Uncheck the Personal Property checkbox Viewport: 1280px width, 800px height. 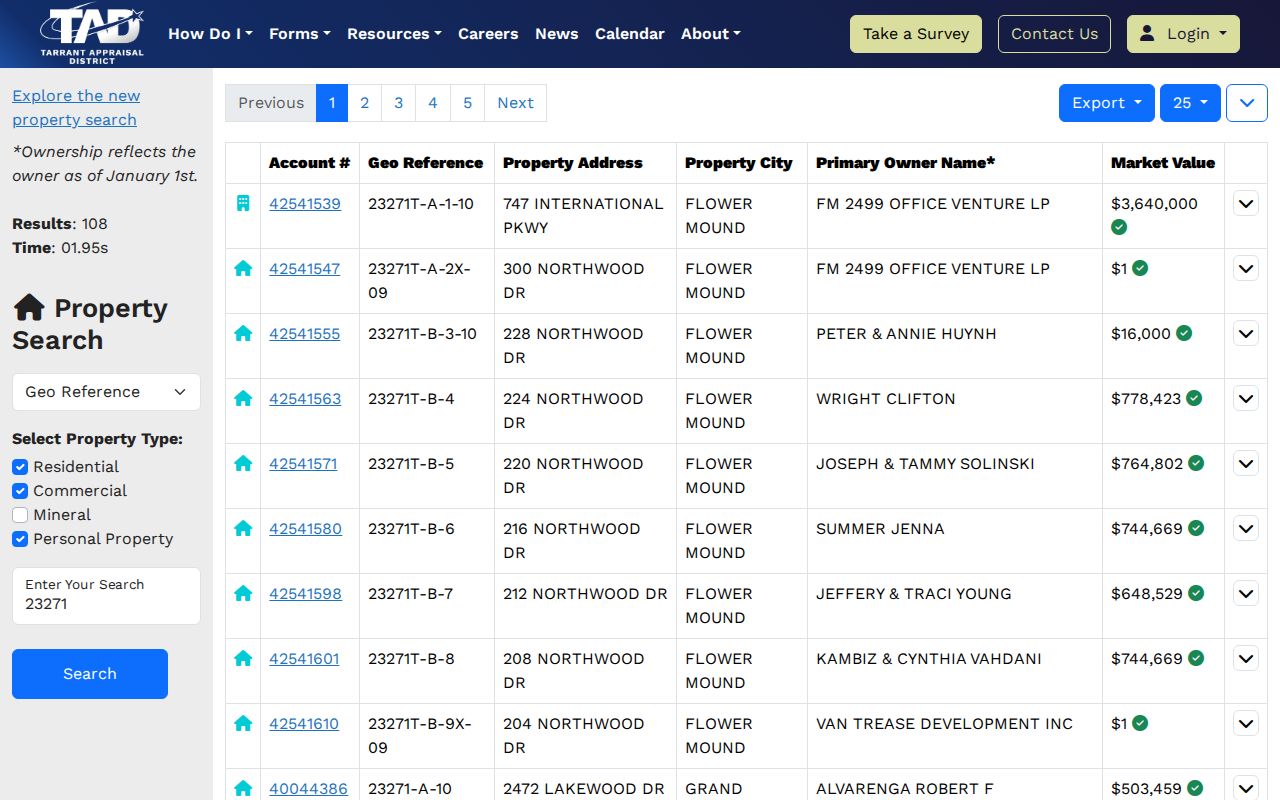(20, 539)
